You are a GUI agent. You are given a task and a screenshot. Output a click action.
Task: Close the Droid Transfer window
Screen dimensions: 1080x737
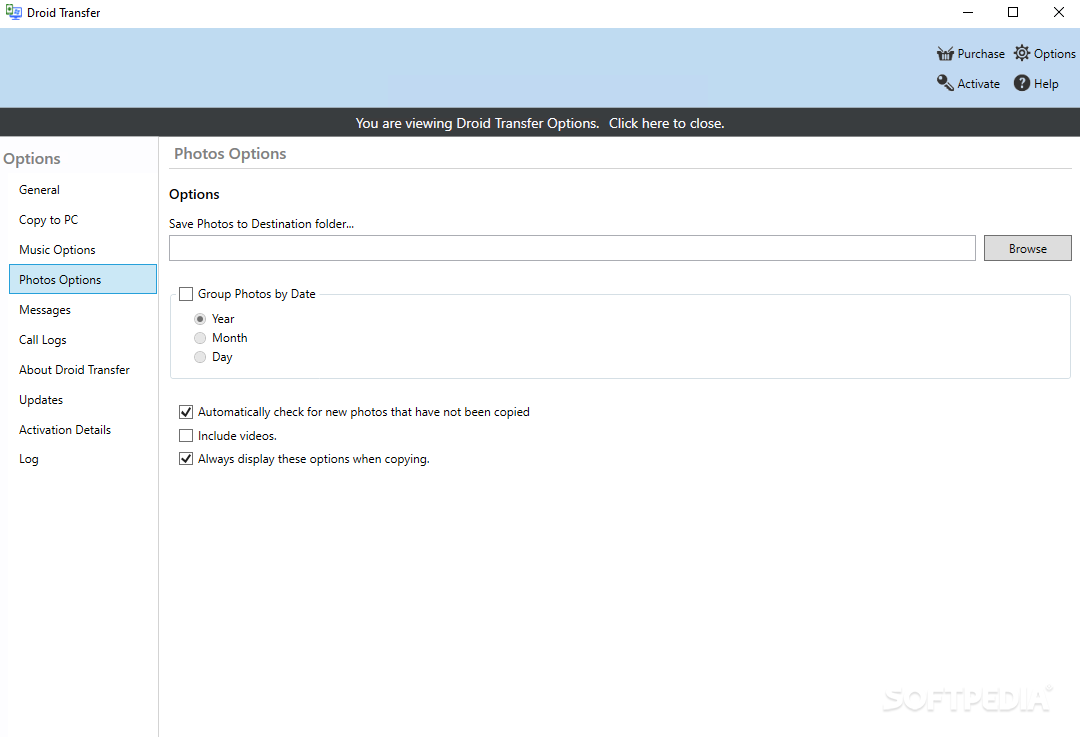click(1059, 12)
